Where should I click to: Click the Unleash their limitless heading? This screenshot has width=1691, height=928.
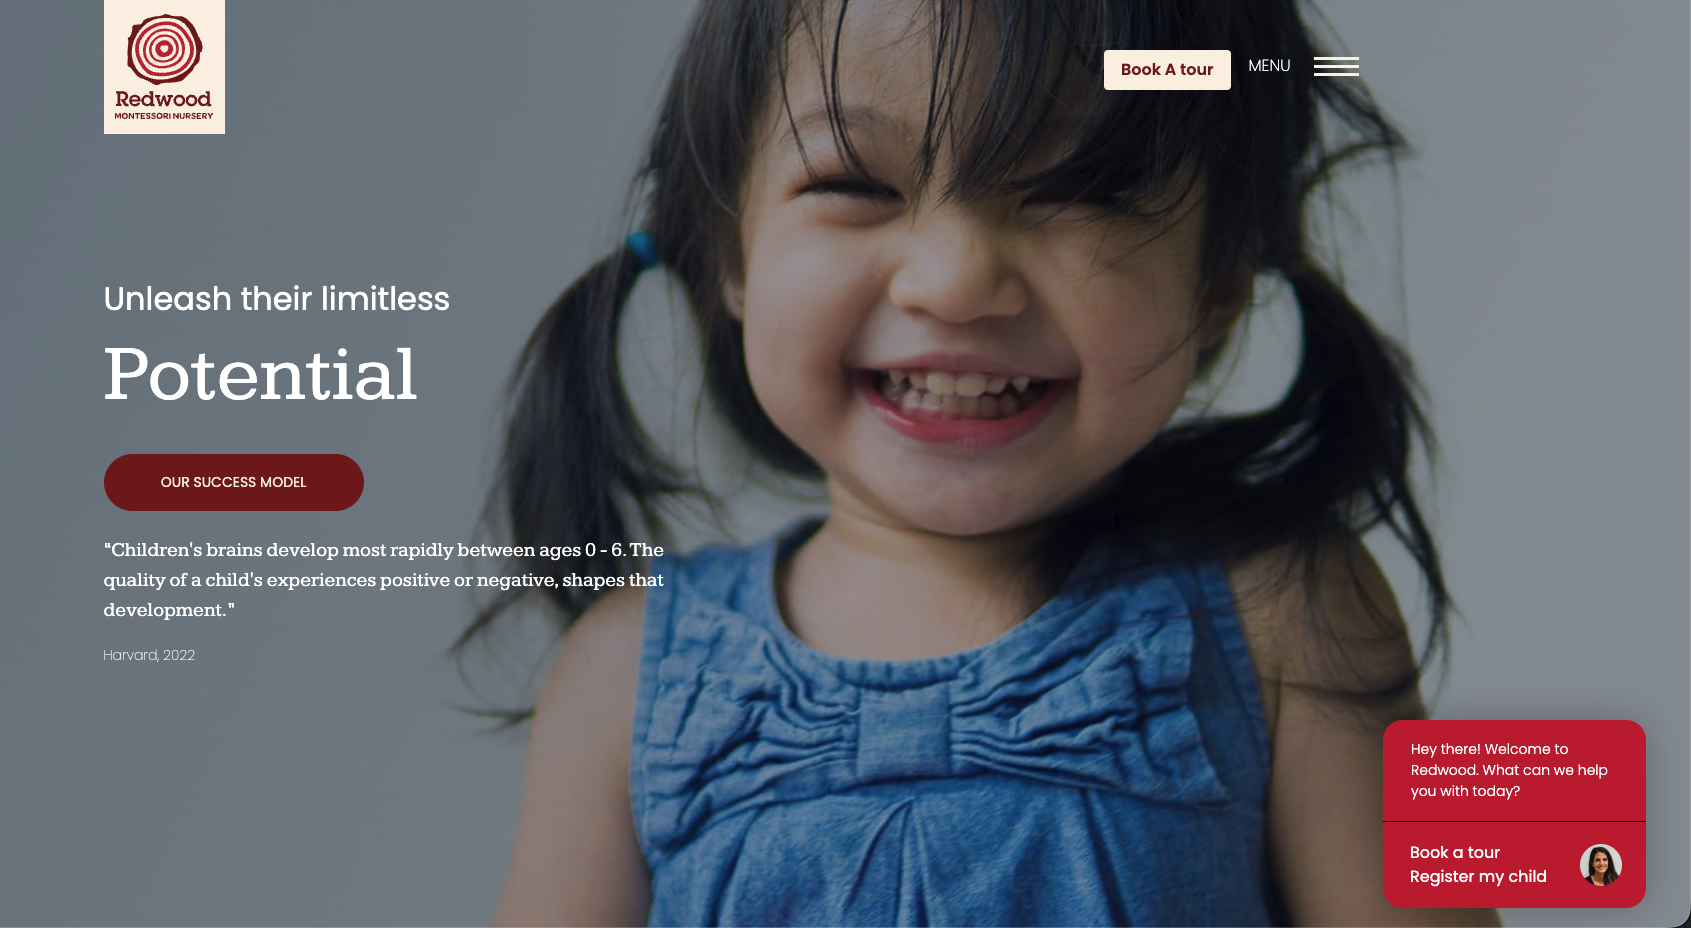(277, 299)
